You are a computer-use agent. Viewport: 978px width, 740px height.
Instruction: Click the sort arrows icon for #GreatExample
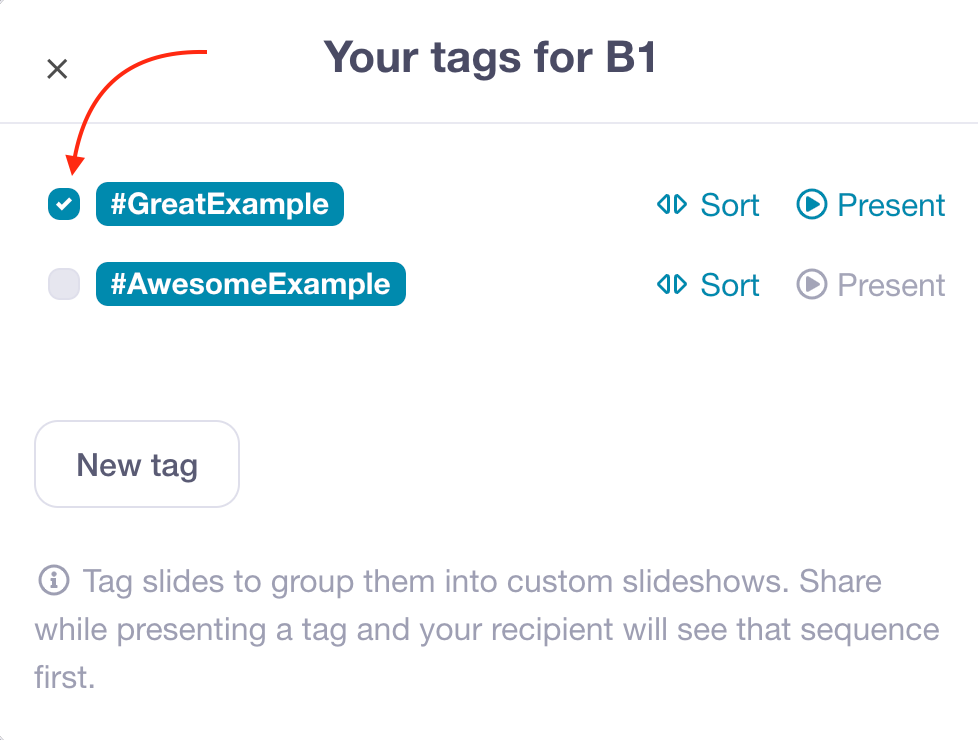tap(671, 205)
